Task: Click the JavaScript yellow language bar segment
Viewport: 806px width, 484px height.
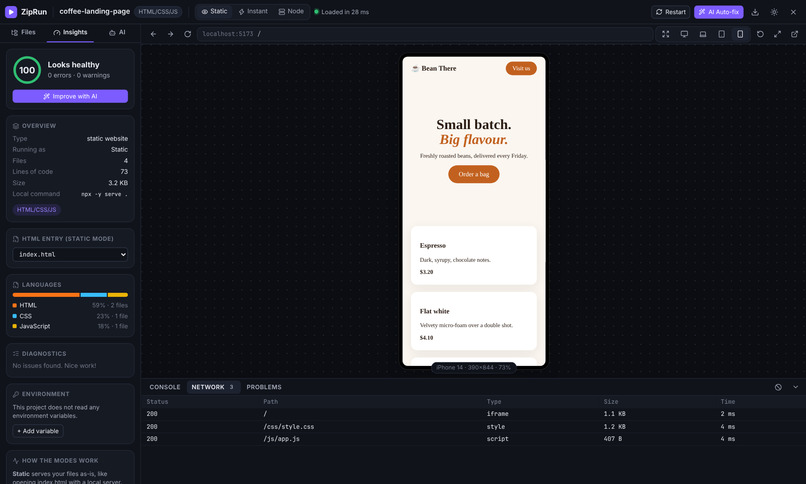Action: click(x=118, y=295)
